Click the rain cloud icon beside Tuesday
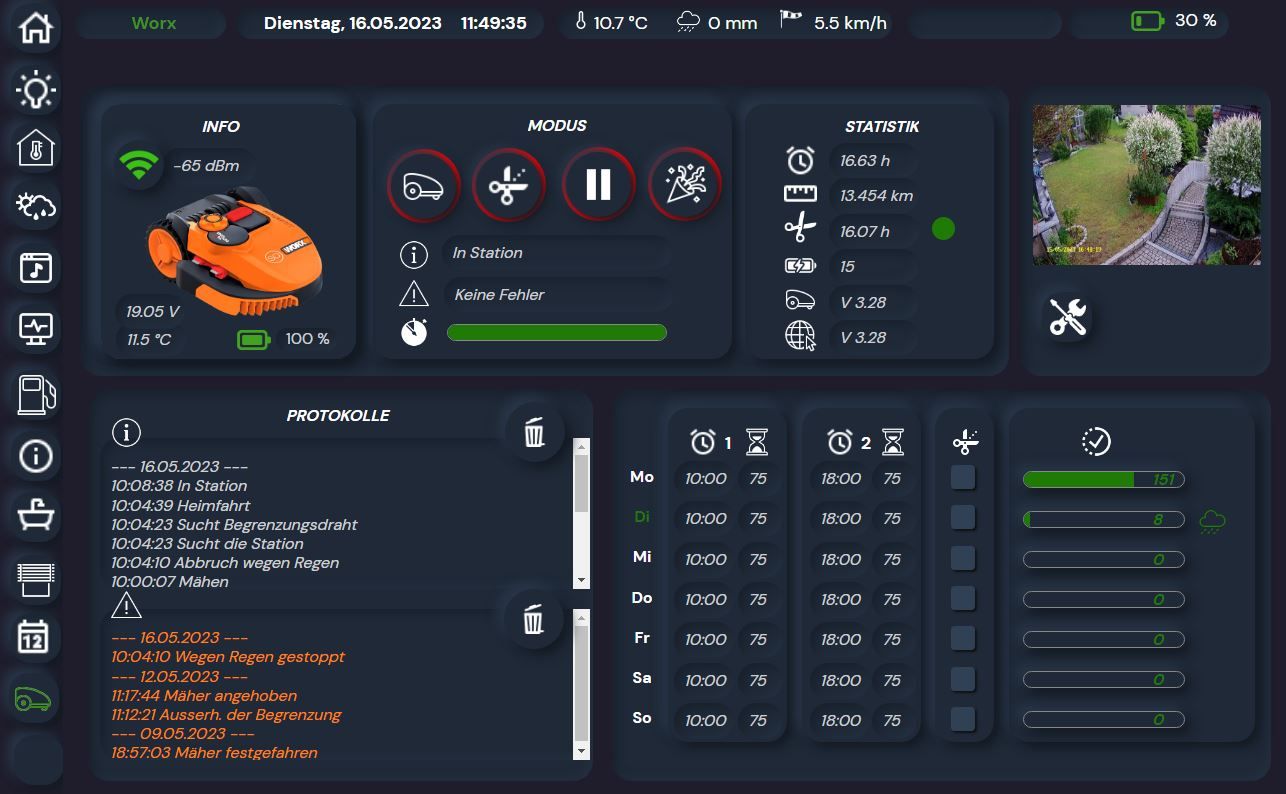Image resolution: width=1286 pixels, height=794 pixels. [x=1212, y=520]
